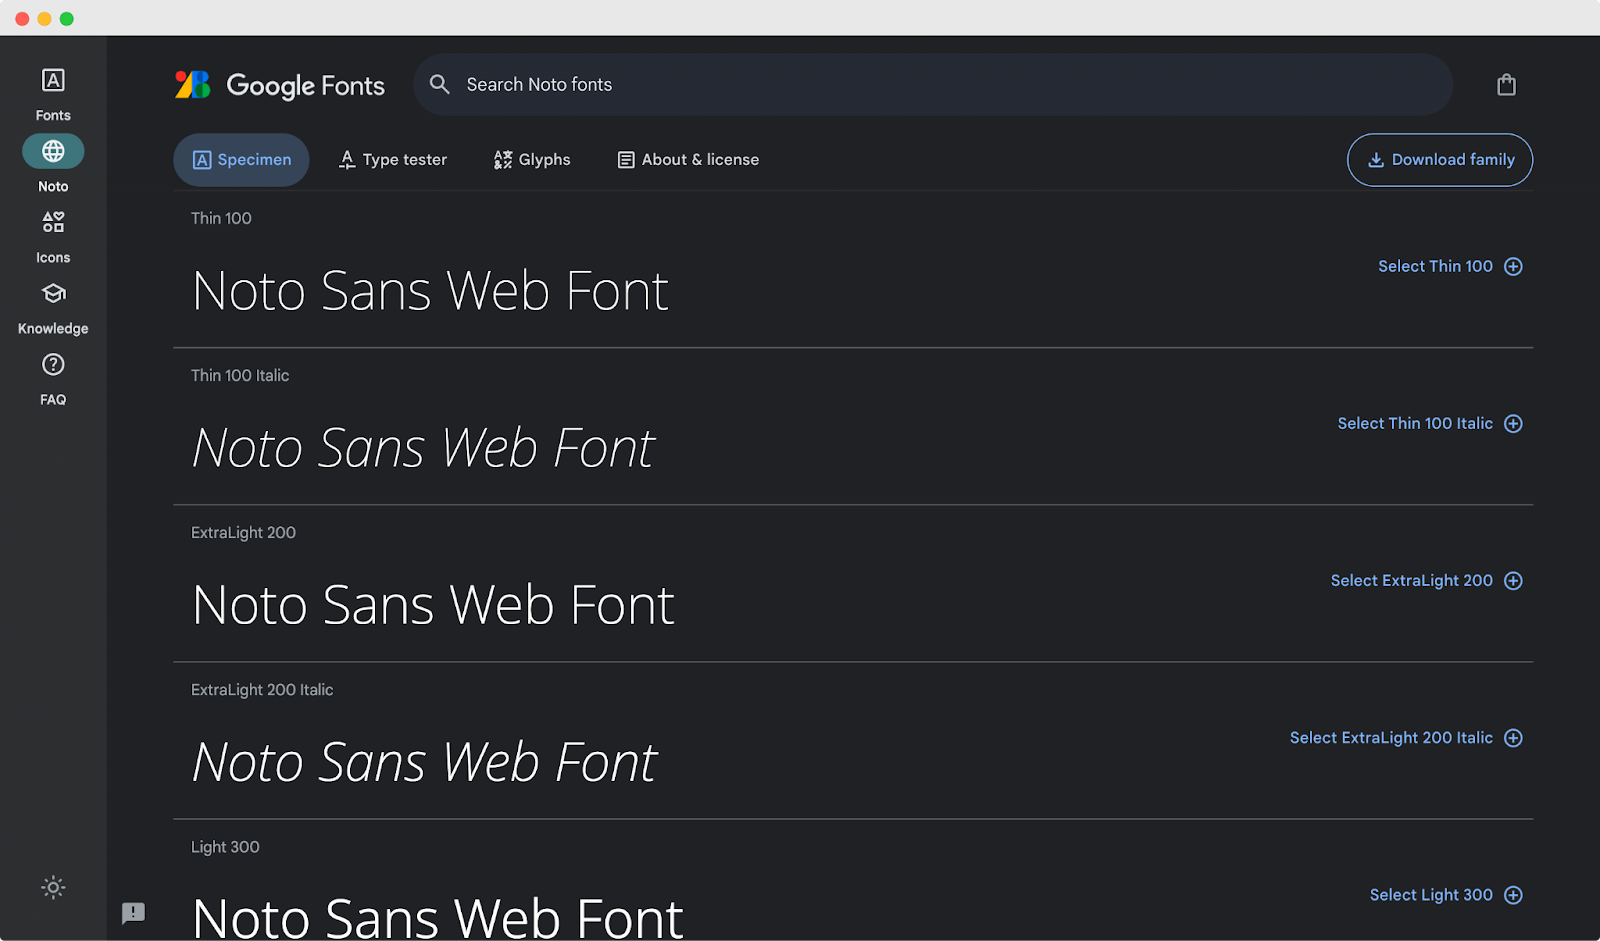Open selected families via the shopping bag icon
1600x941 pixels.
1506,84
